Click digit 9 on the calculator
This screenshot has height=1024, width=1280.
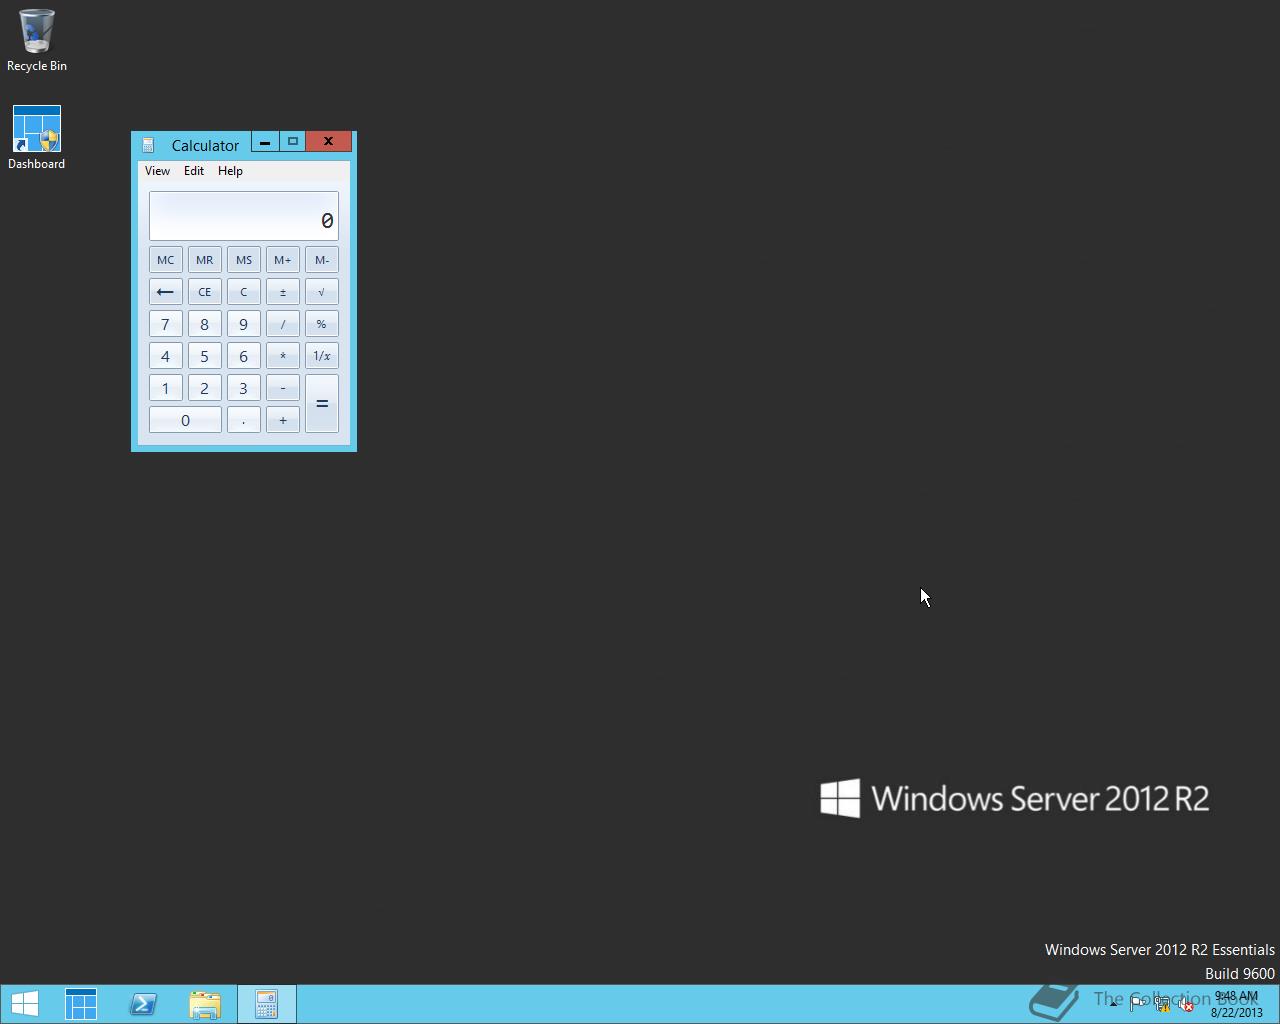coord(244,324)
